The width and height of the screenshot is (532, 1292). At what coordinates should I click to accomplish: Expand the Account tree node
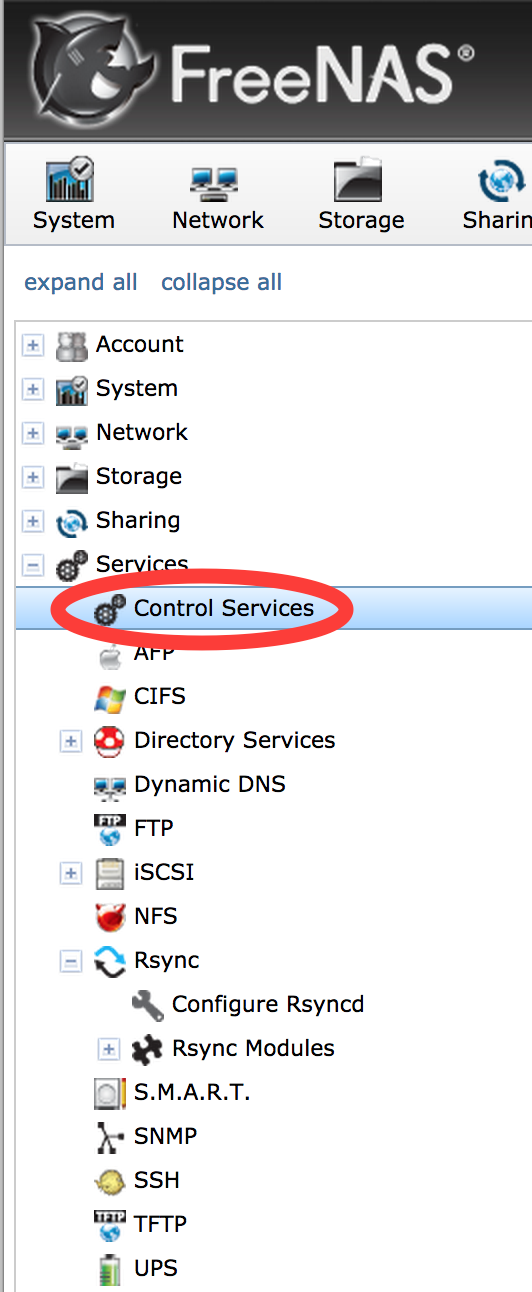click(34, 345)
